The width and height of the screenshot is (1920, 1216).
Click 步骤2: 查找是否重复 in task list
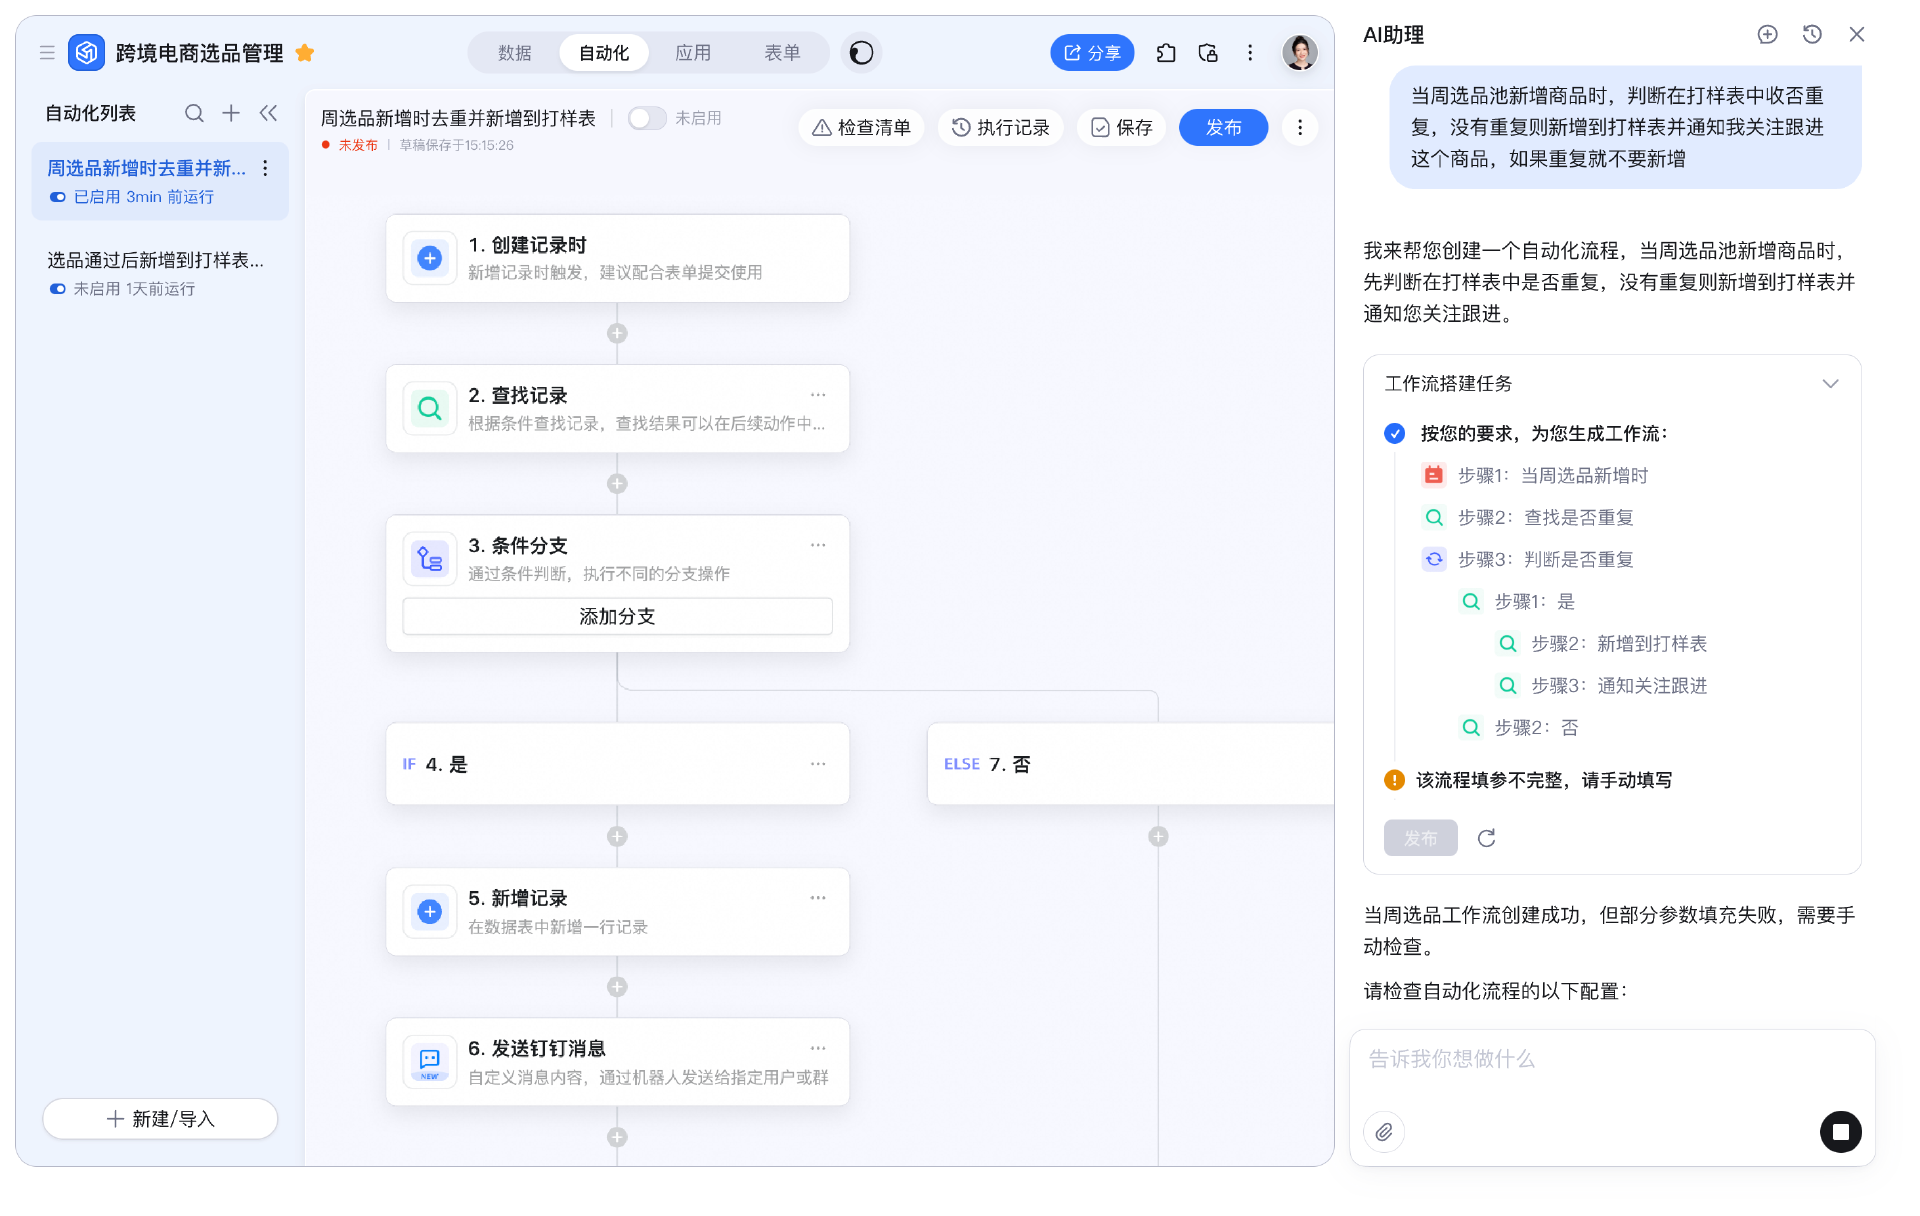[1545, 517]
